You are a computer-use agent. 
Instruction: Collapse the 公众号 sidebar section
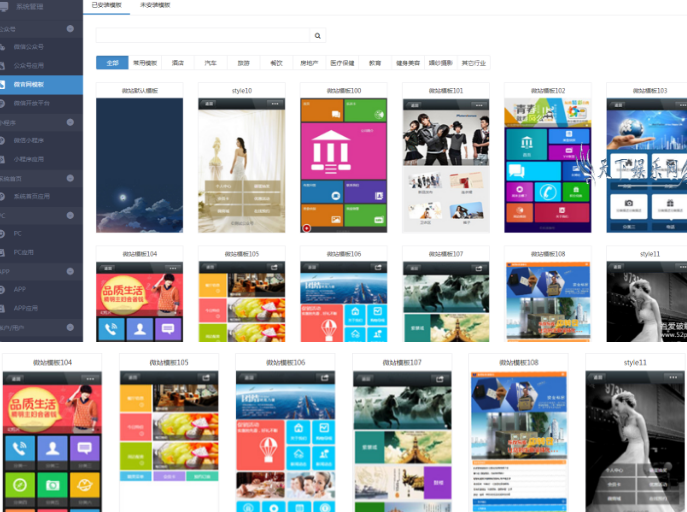tap(70, 28)
